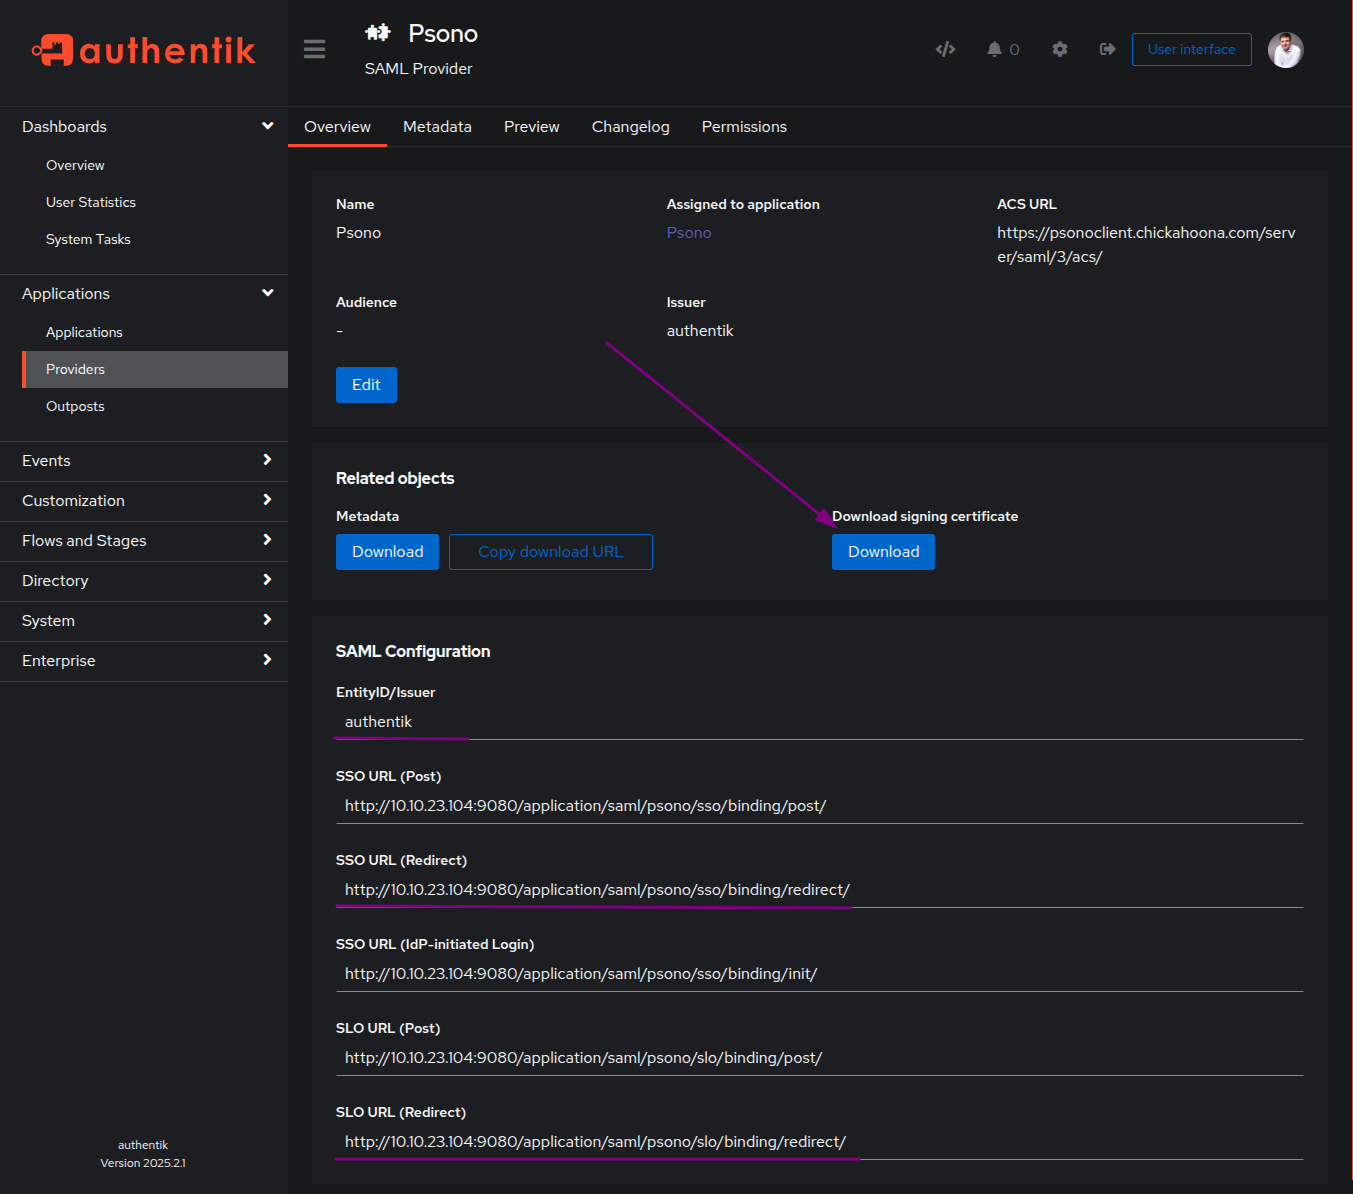This screenshot has width=1353, height=1194.
Task: Expand the System section
Action: tap(144, 621)
